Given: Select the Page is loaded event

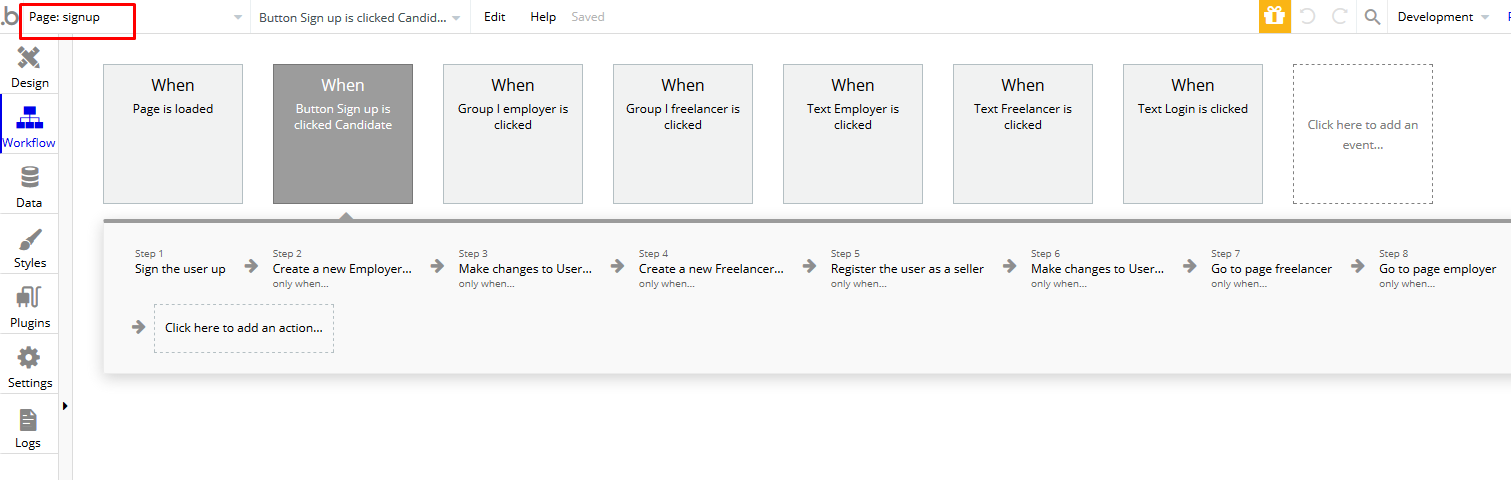Looking at the screenshot, I should click(173, 134).
